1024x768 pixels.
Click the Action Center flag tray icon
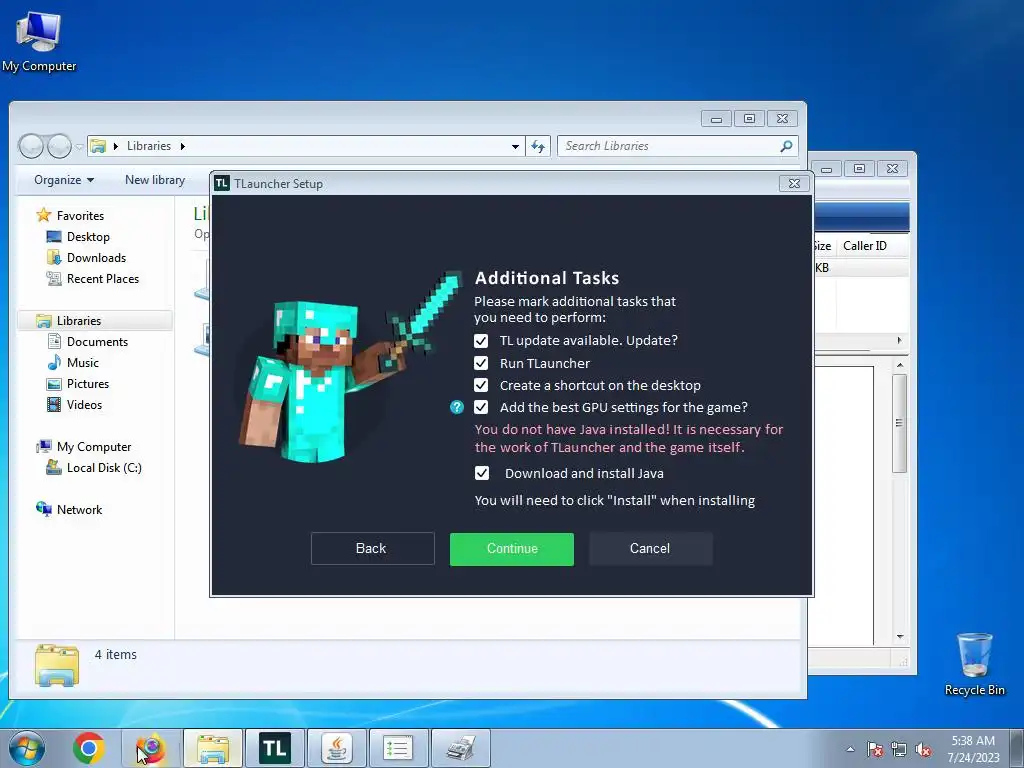(875, 749)
